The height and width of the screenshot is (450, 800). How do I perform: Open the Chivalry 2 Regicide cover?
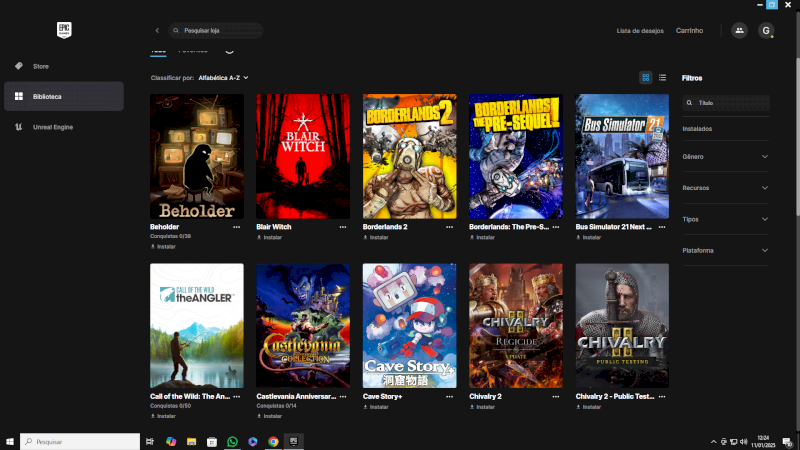click(516, 326)
